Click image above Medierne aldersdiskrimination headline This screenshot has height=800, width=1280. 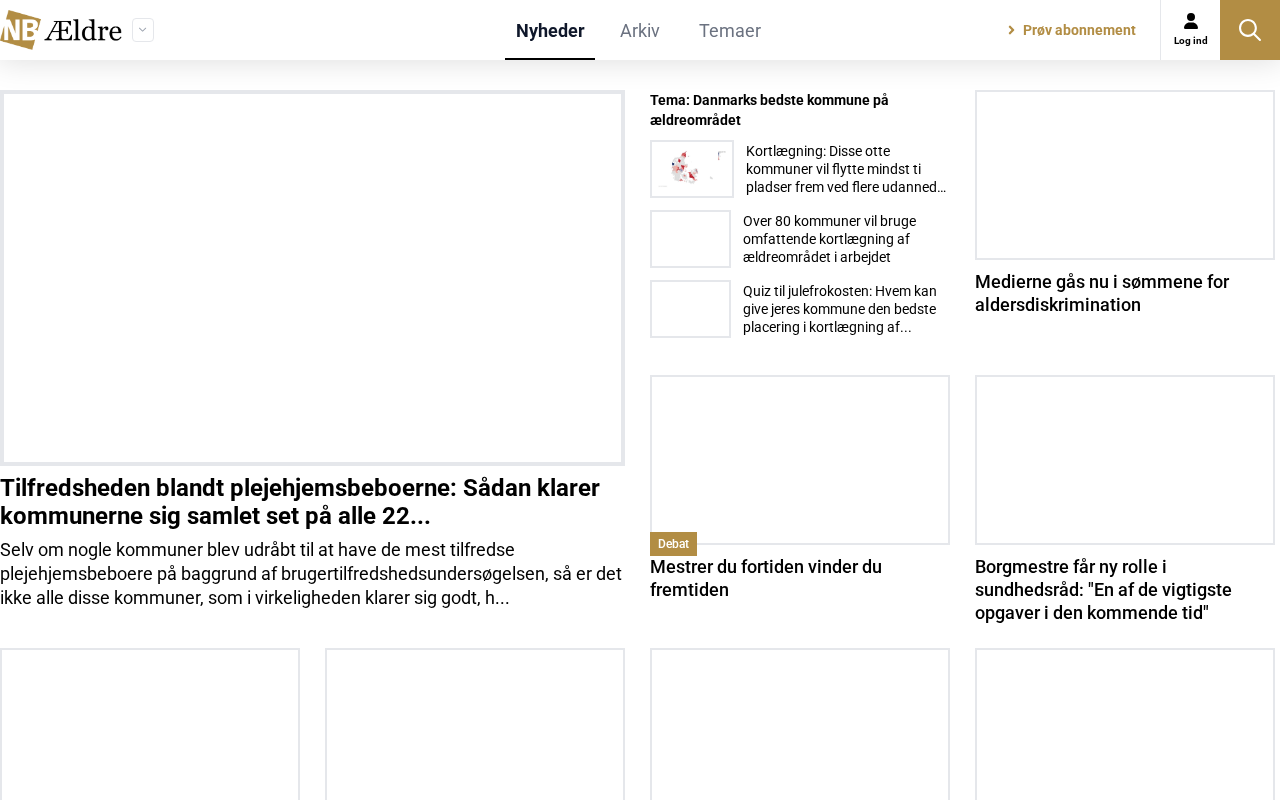pyautogui.click(x=1125, y=175)
